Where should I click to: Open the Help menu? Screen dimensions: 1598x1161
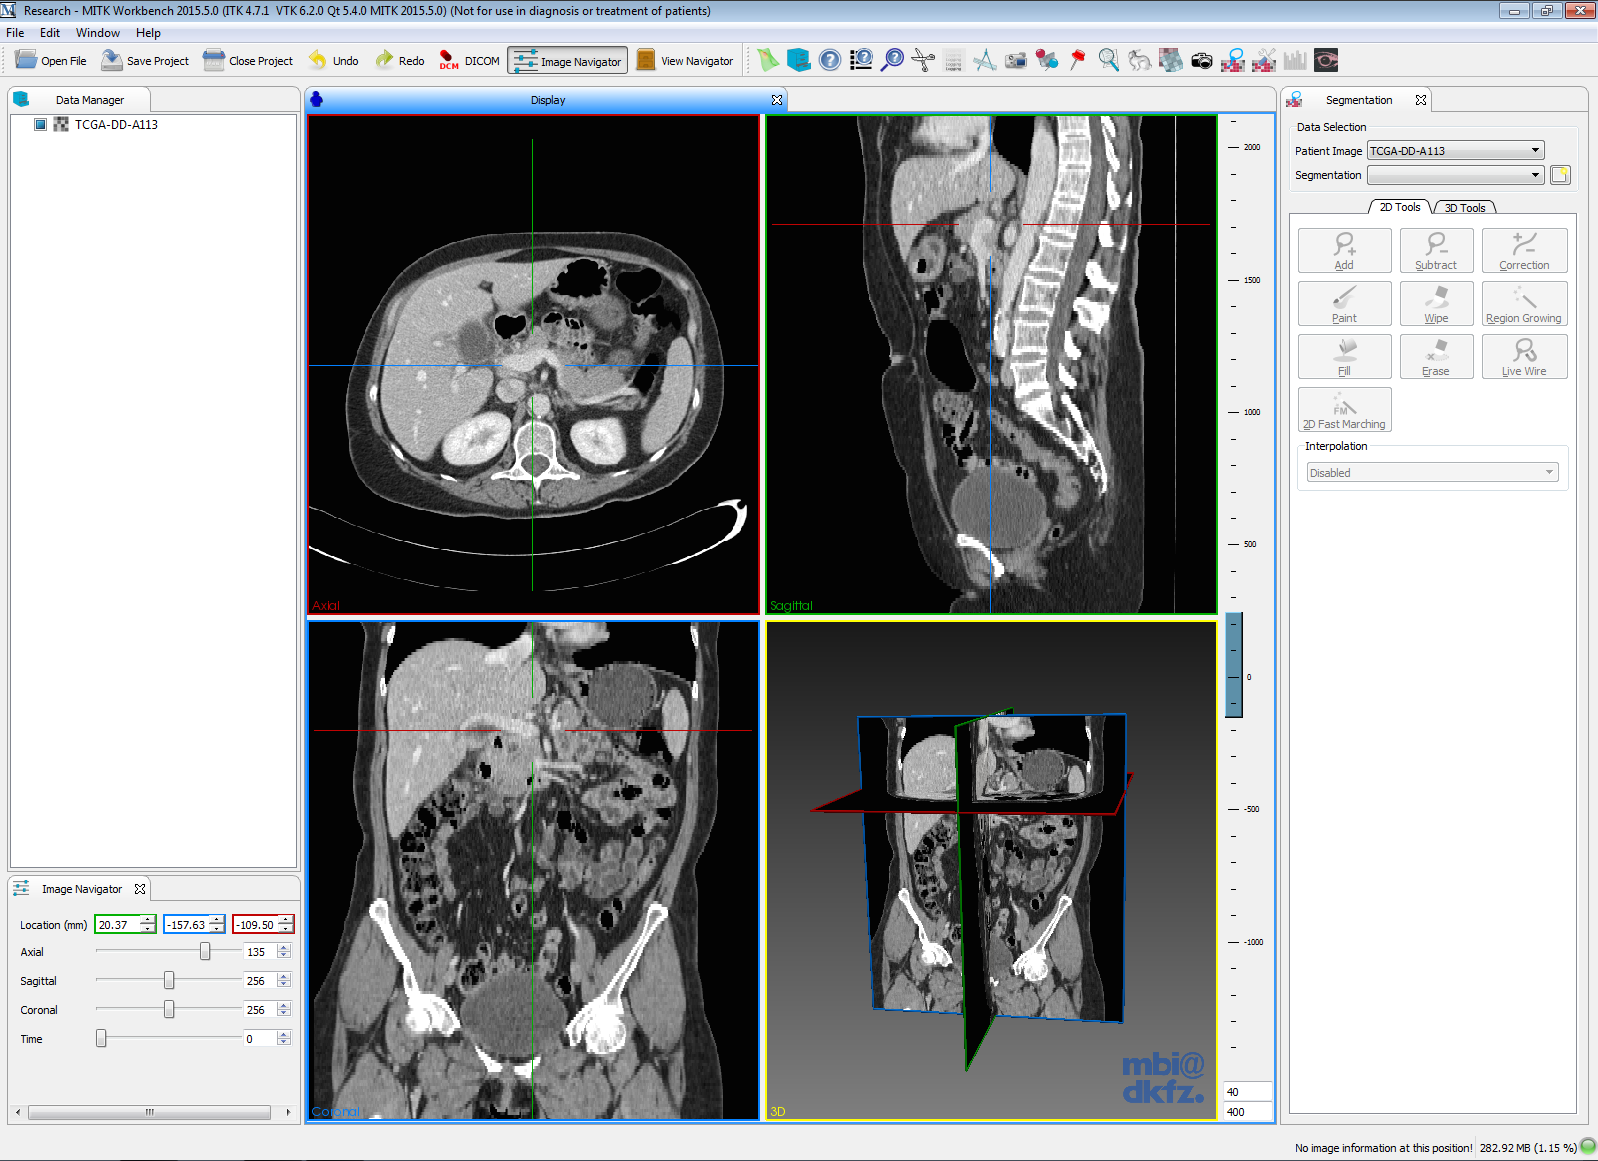point(148,33)
